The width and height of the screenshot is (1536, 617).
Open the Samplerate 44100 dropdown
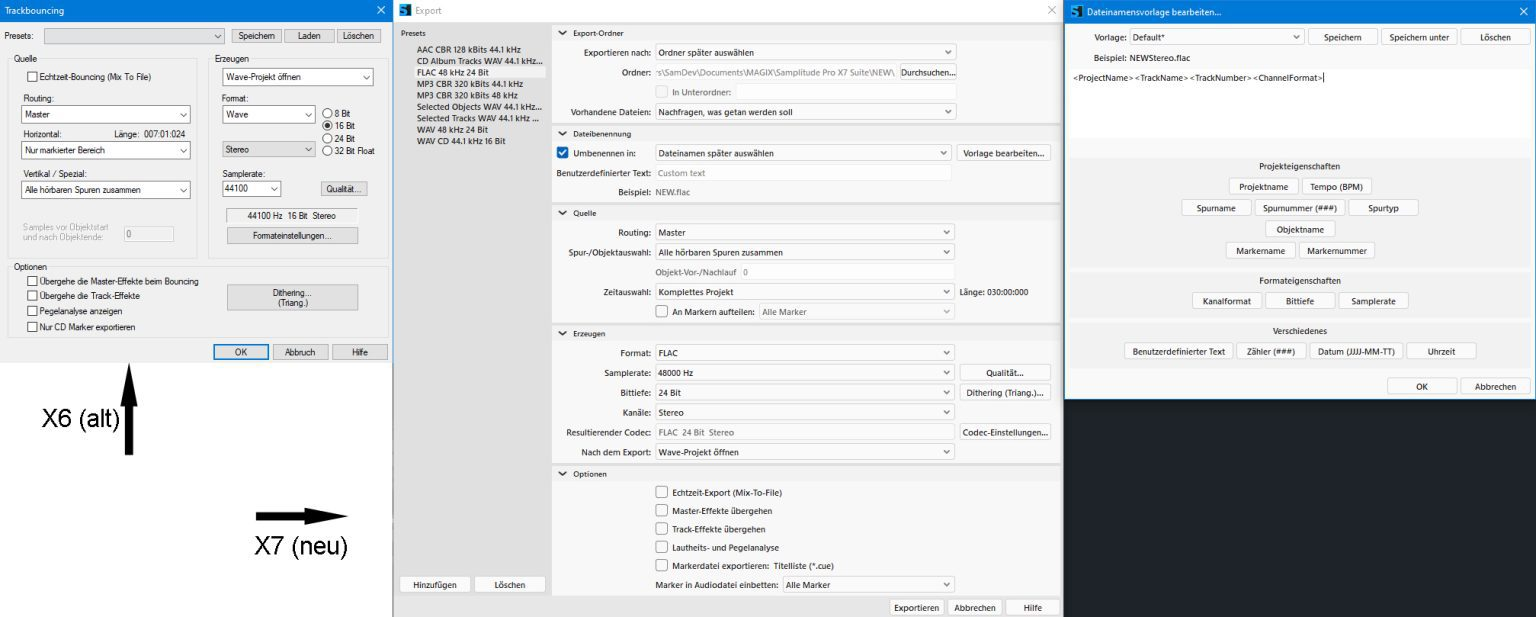coord(251,188)
